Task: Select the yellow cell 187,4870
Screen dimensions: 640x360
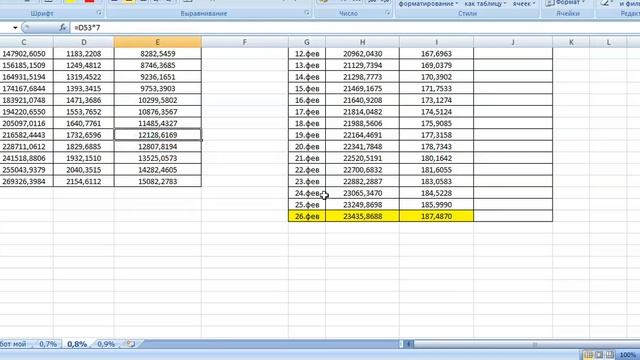Action: tap(436, 216)
